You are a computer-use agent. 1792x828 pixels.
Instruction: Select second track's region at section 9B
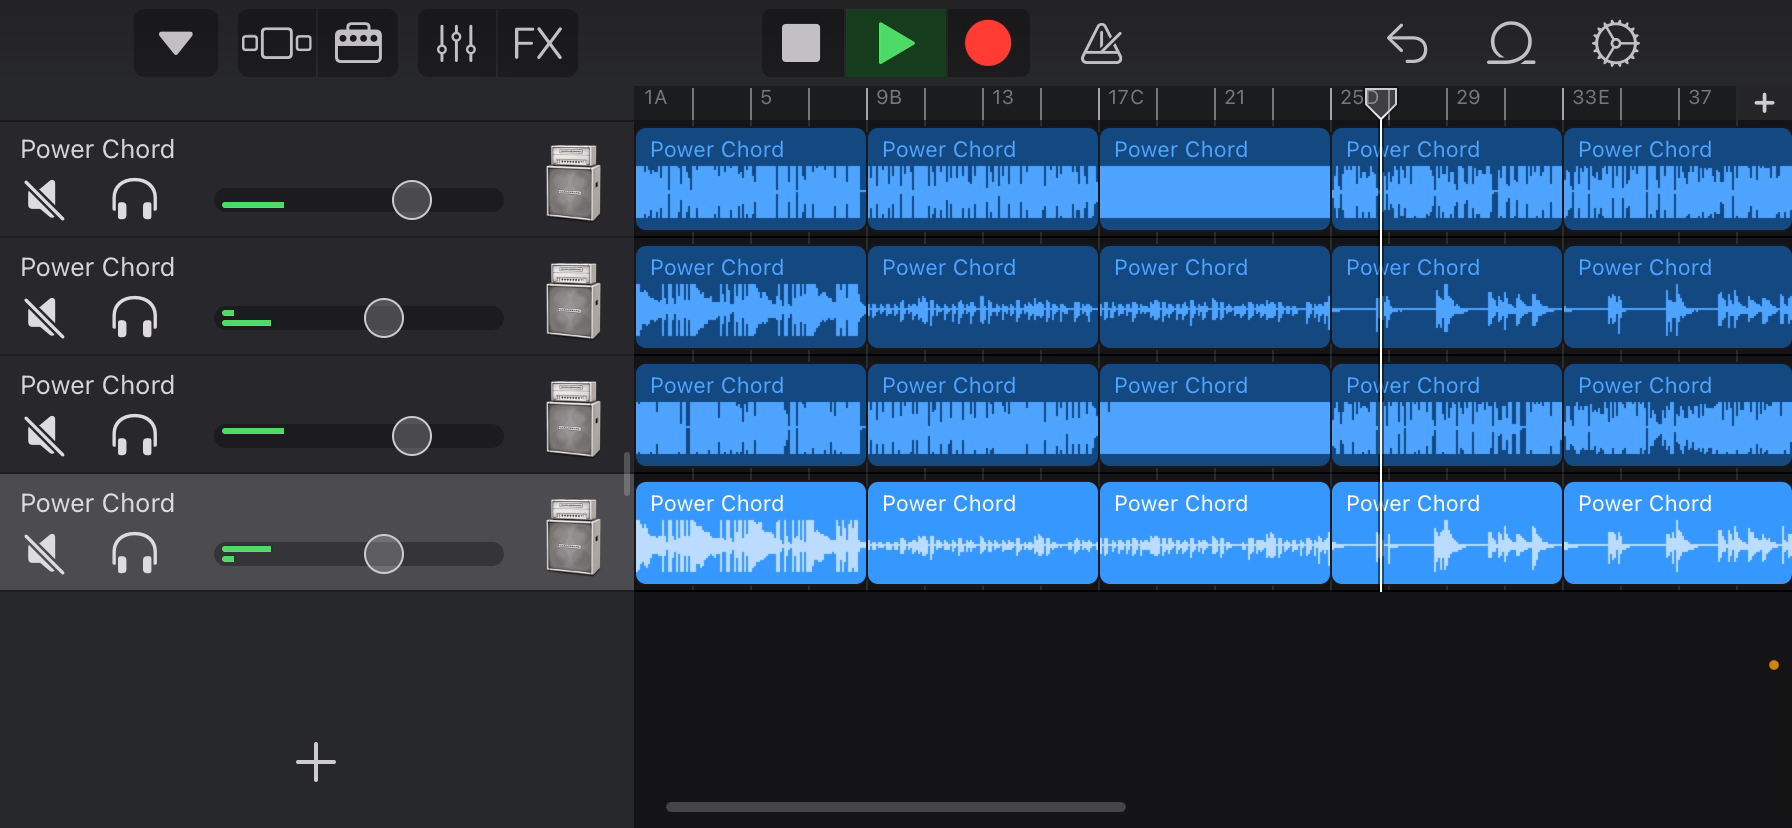983,297
